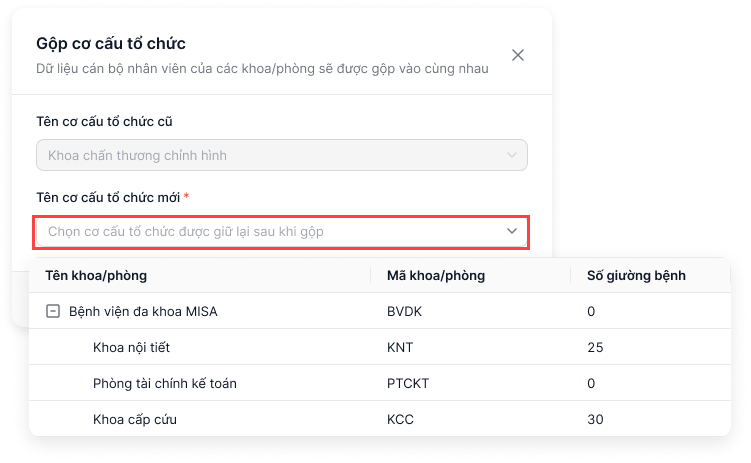Image resolution: width=751 pixels, height=463 pixels.
Task: Select the Phòng tài chính kế toán row
Action: (x=380, y=383)
